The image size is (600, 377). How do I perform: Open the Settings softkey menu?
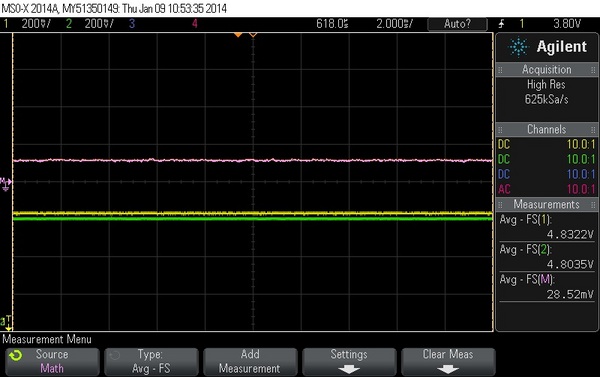[349, 361]
